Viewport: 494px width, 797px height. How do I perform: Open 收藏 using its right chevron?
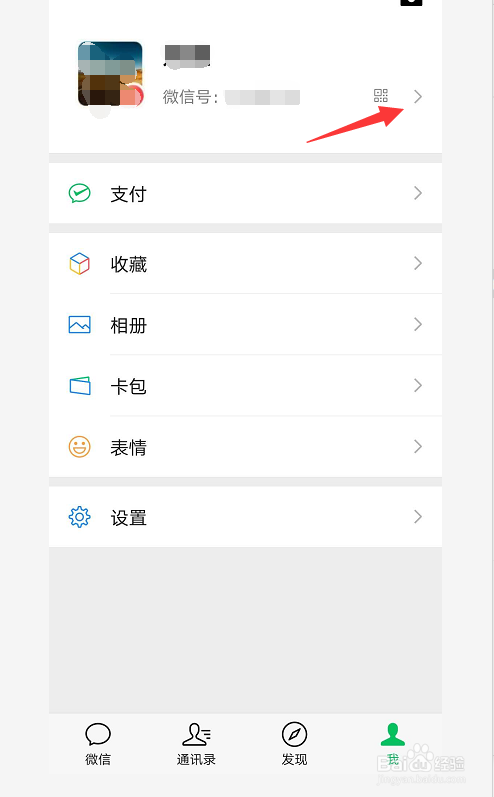(x=418, y=263)
